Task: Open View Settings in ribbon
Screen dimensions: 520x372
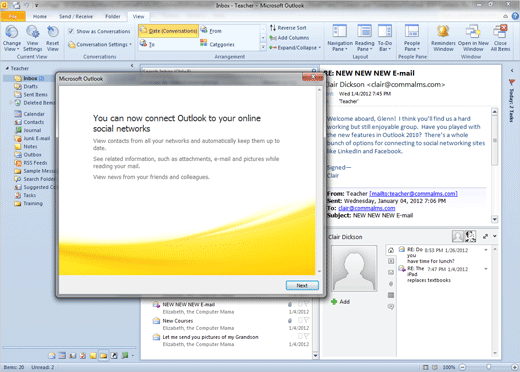Action: pyautogui.click(x=32, y=39)
